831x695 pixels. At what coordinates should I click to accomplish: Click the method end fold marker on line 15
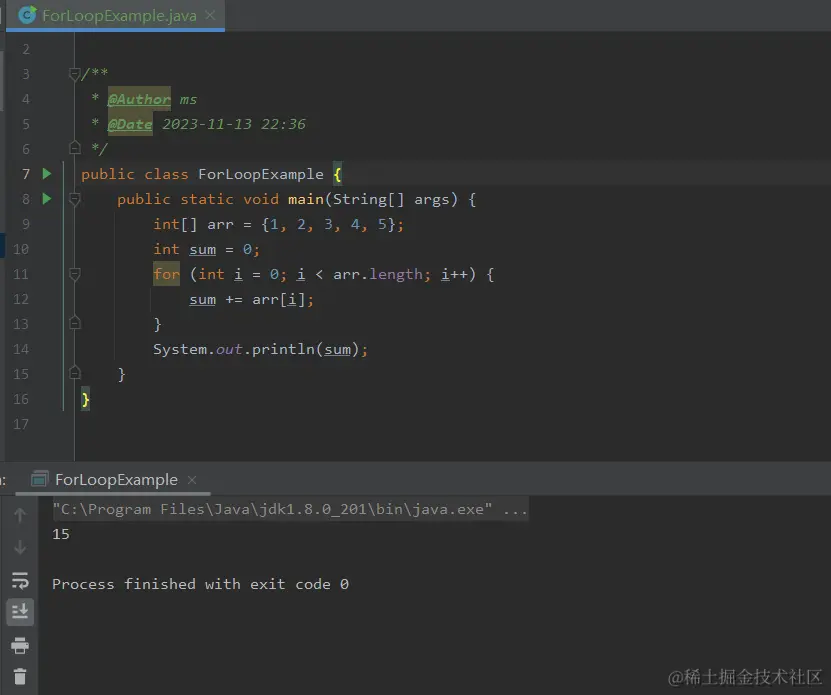(x=75, y=373)
